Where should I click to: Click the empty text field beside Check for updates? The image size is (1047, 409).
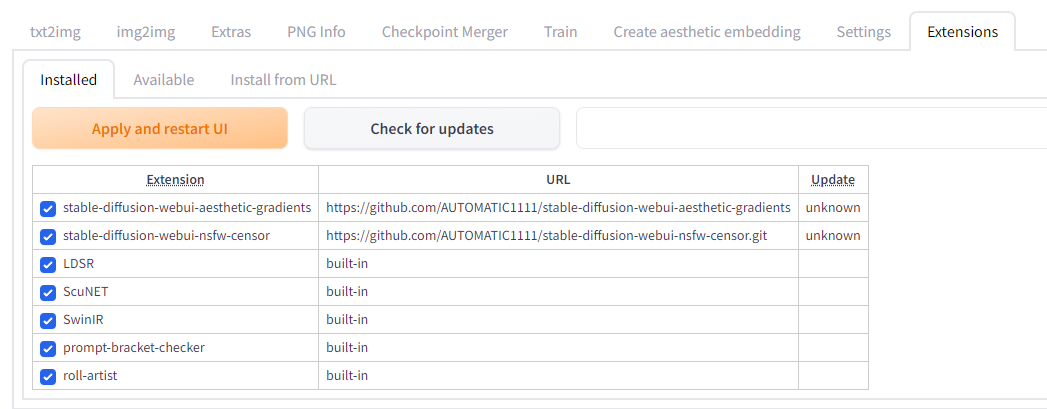point(810,129)
